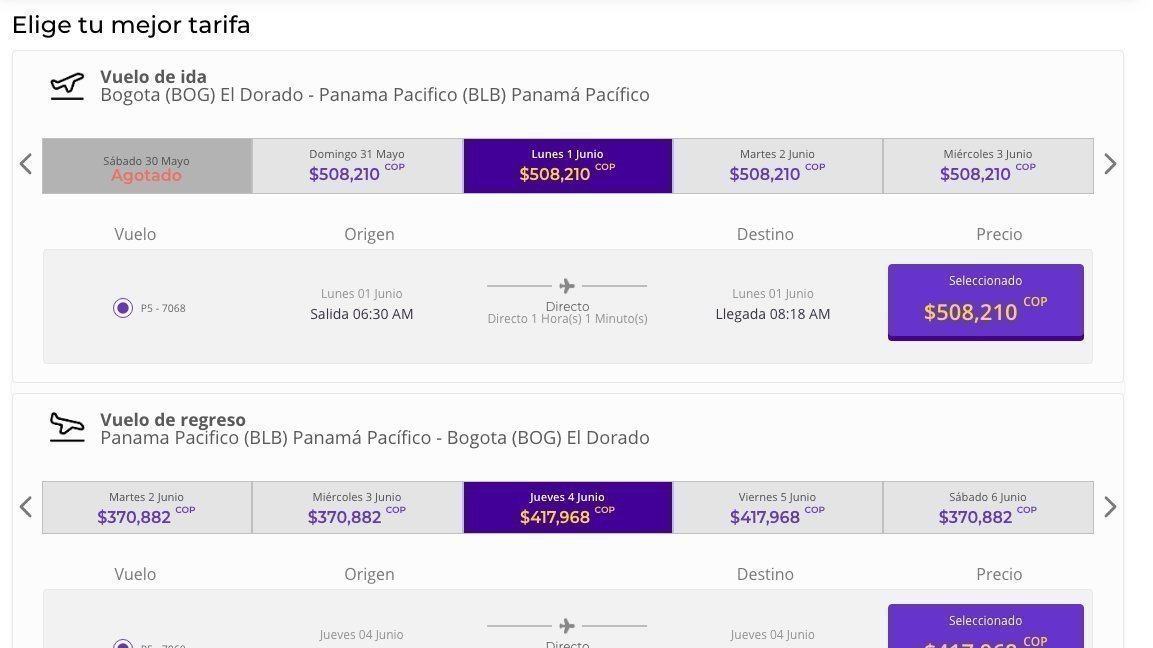Click the Seleccionado return flight price button
1153x648 pixels.
pos(985,628)
